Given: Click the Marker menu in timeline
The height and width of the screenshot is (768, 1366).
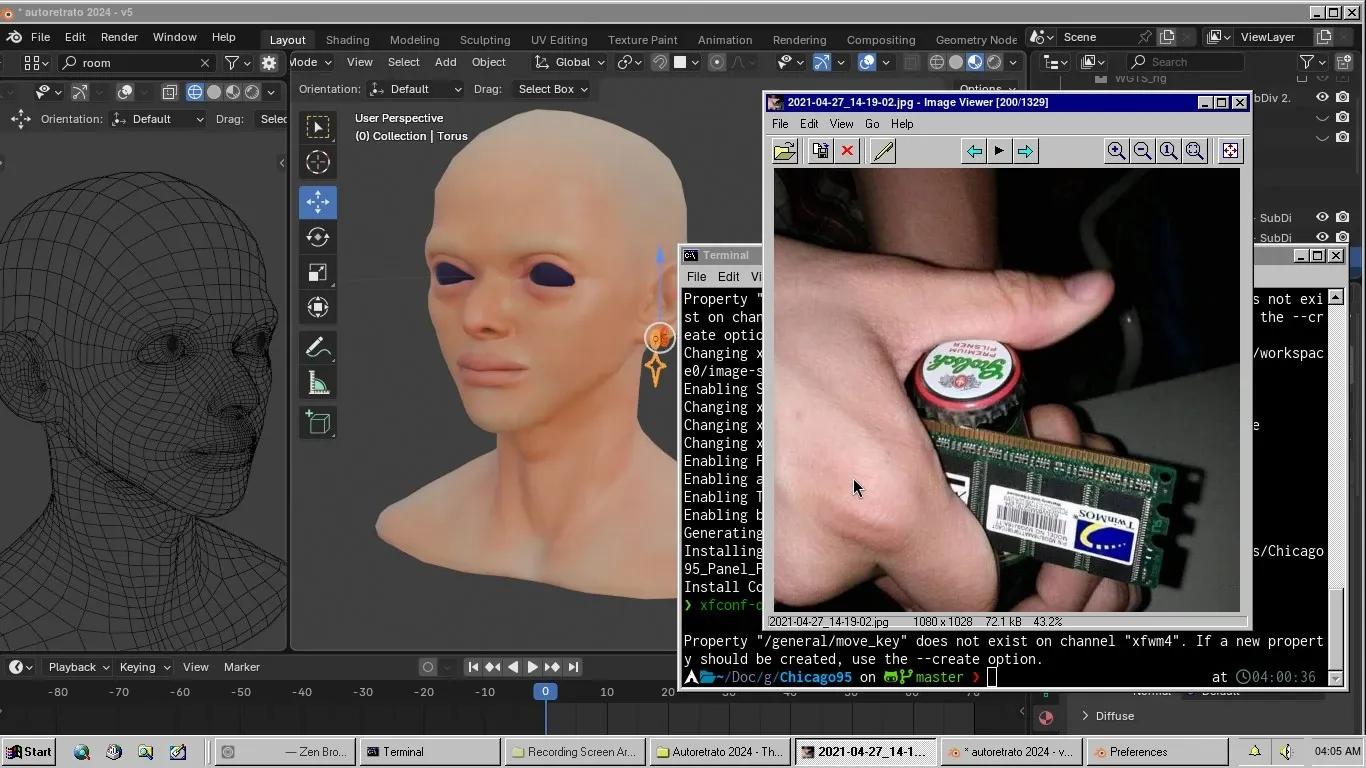Looking at the screenshot, I should (x=241, y=667).
